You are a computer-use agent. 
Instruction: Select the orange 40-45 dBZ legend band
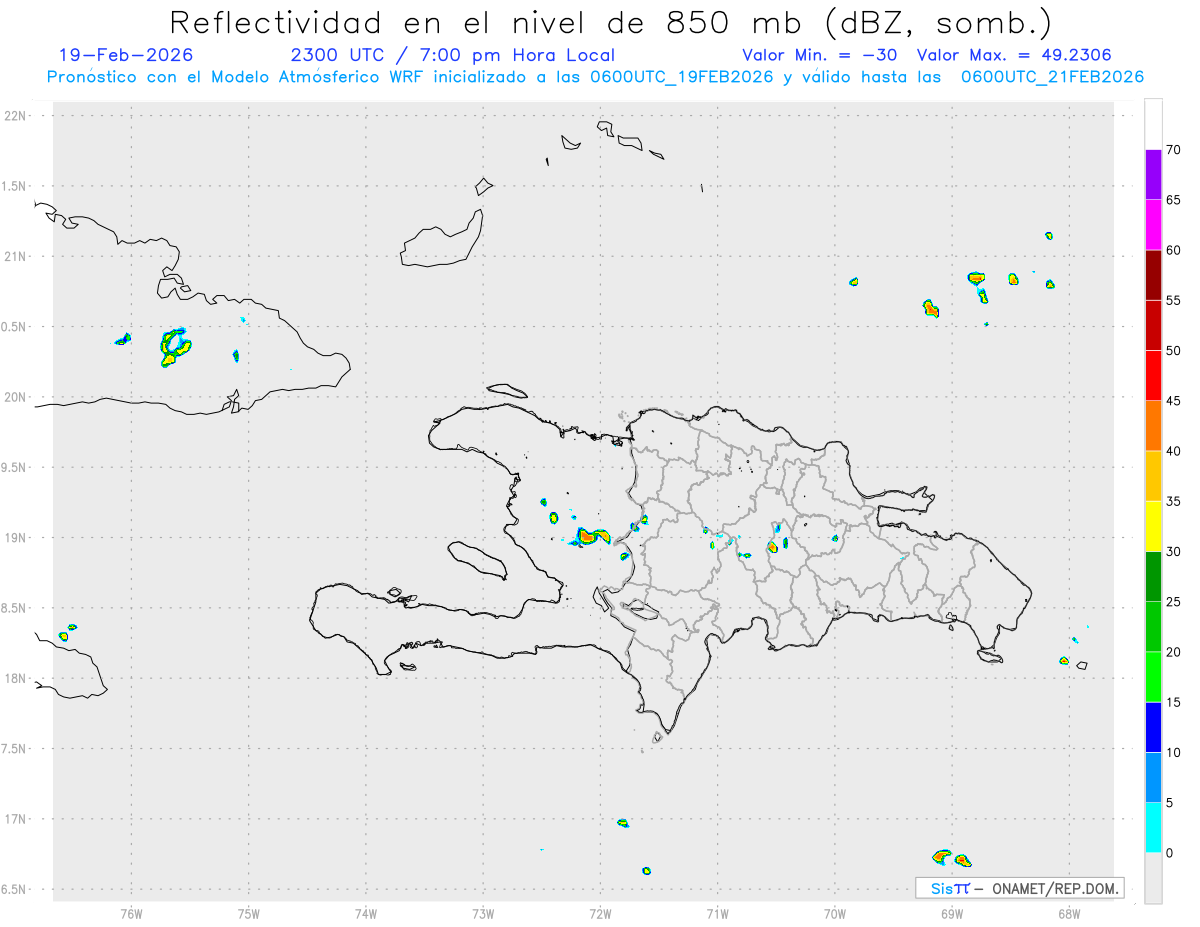(x=1153, y=426)
